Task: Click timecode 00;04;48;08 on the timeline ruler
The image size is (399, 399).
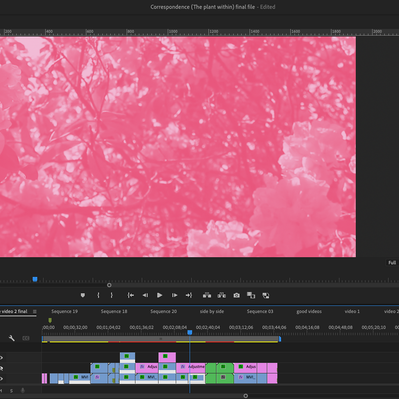Action: (x=340, y=327)
